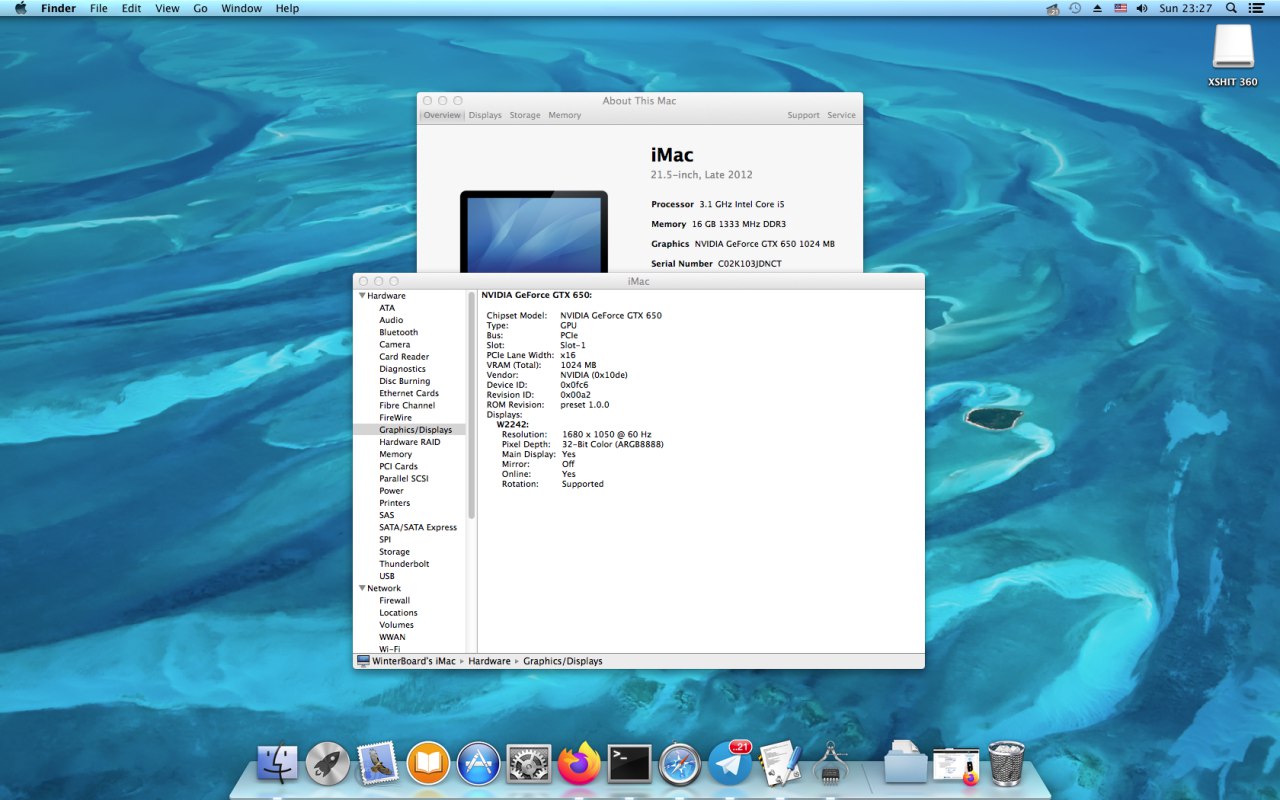This screenshot has width=1280, height=800.
Task: Select Audio in the sidebar
Action: coord(391,320)
